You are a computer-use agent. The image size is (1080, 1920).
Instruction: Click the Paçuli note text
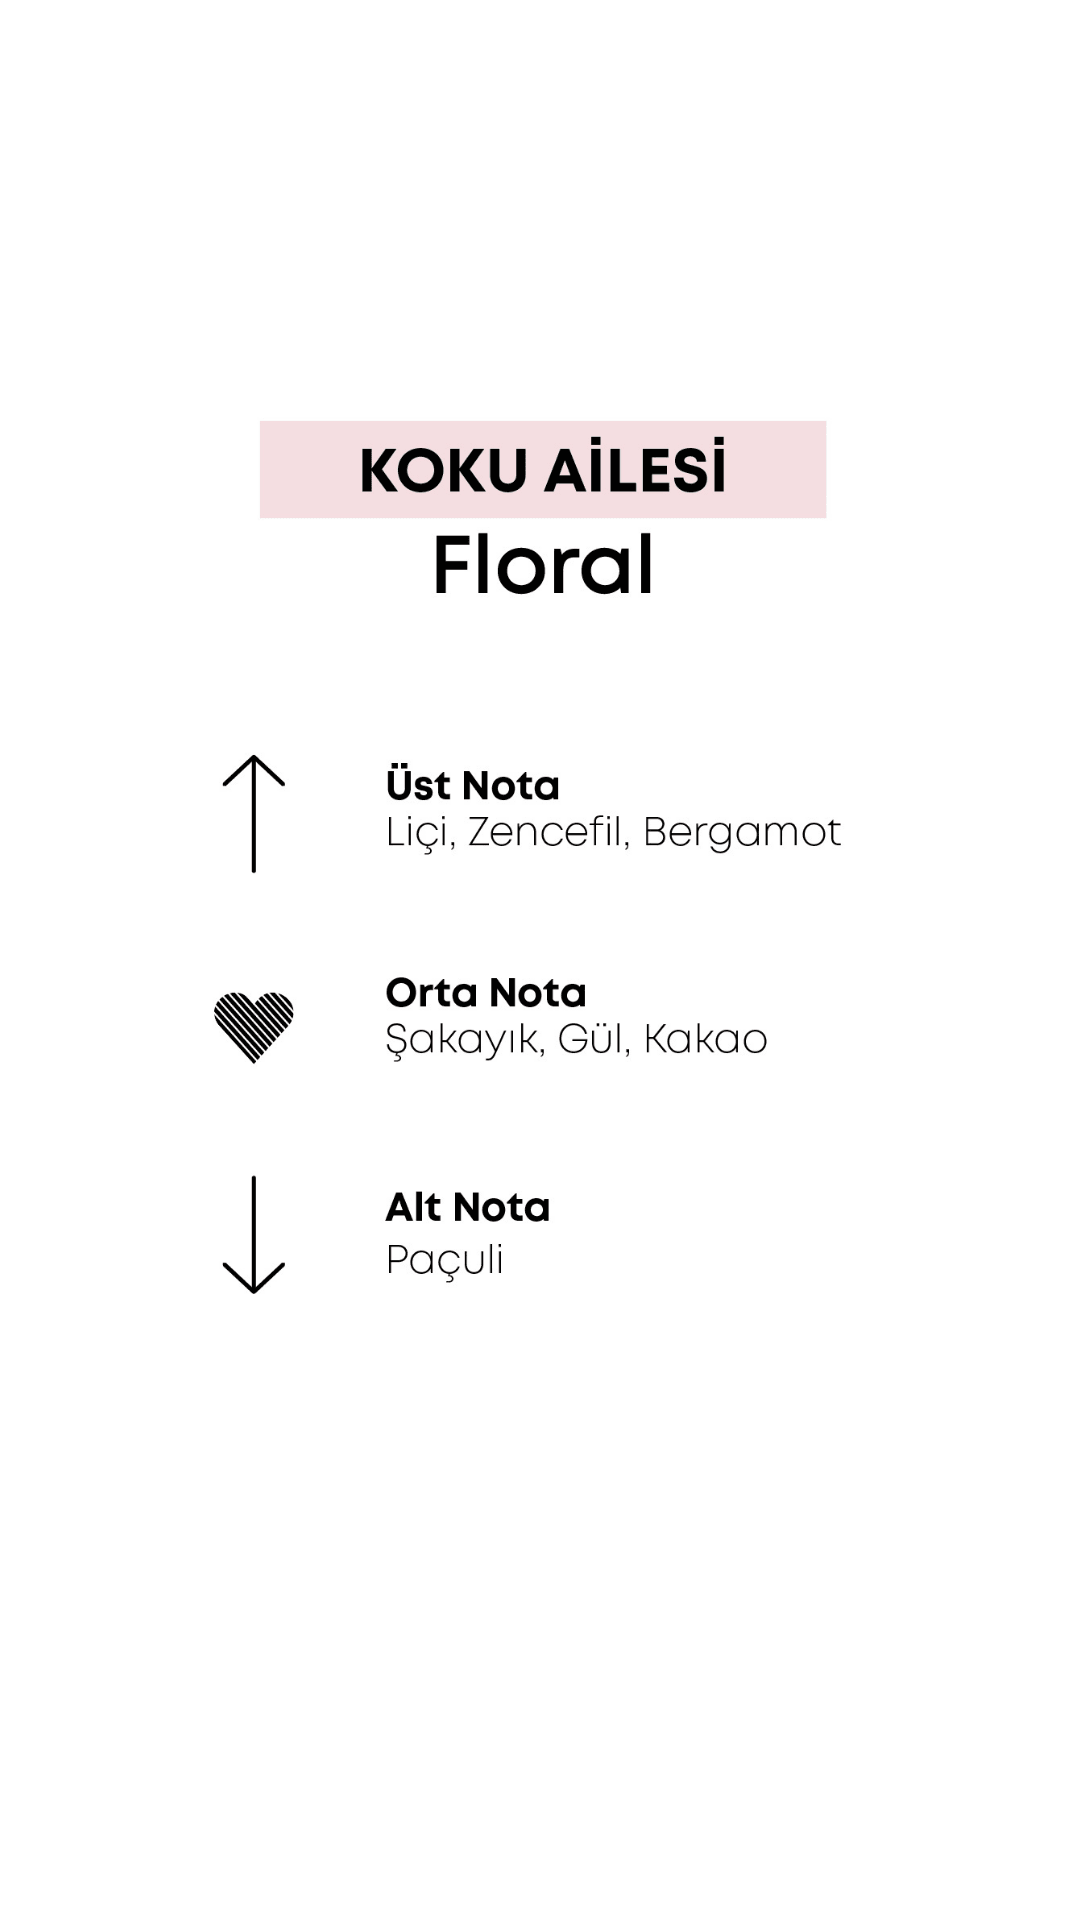click(444, 1260)
